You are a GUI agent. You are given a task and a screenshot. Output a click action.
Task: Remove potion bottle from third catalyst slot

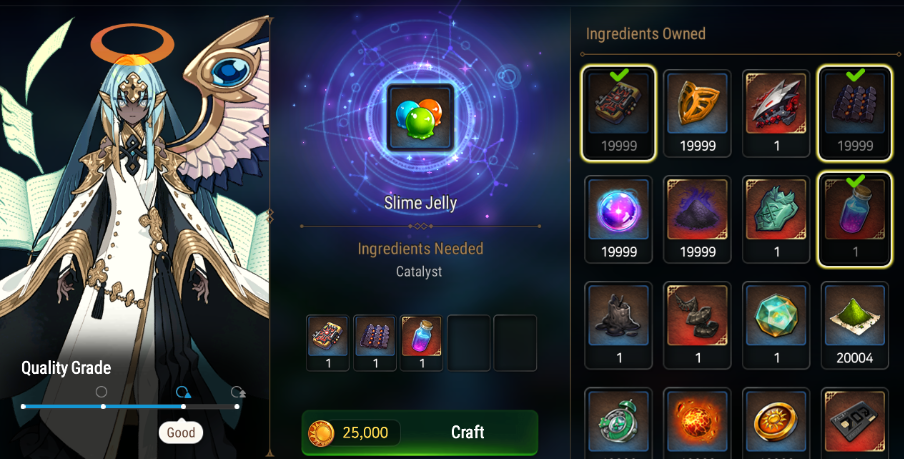pyautogui.click(x=421, y=343)
